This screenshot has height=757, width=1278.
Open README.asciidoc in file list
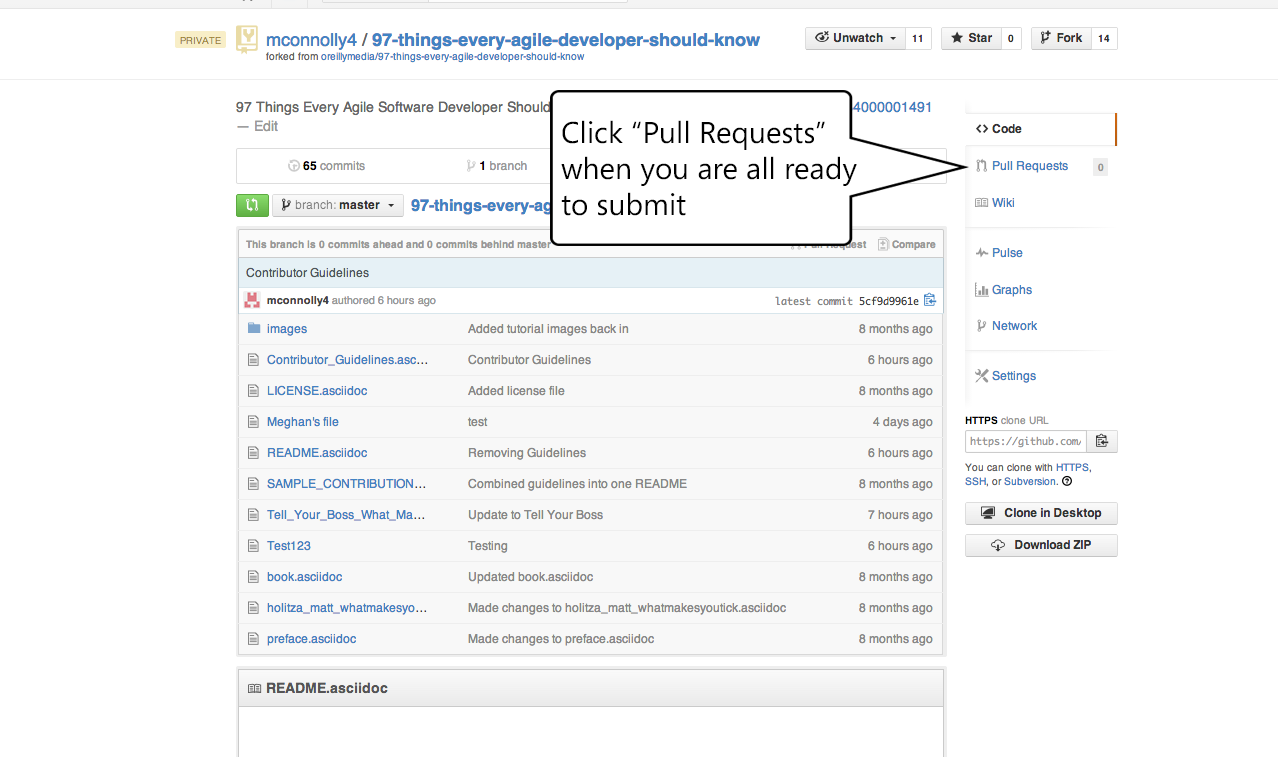pyautogui.click(x=317, y=453)
